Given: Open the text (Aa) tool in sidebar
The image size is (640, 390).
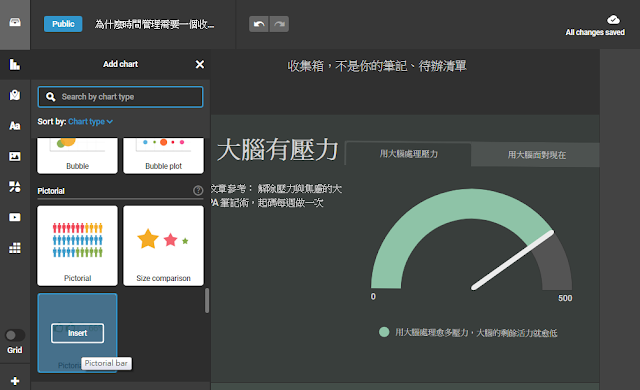Looking at the screenshot, I should (x=15, y=126).
